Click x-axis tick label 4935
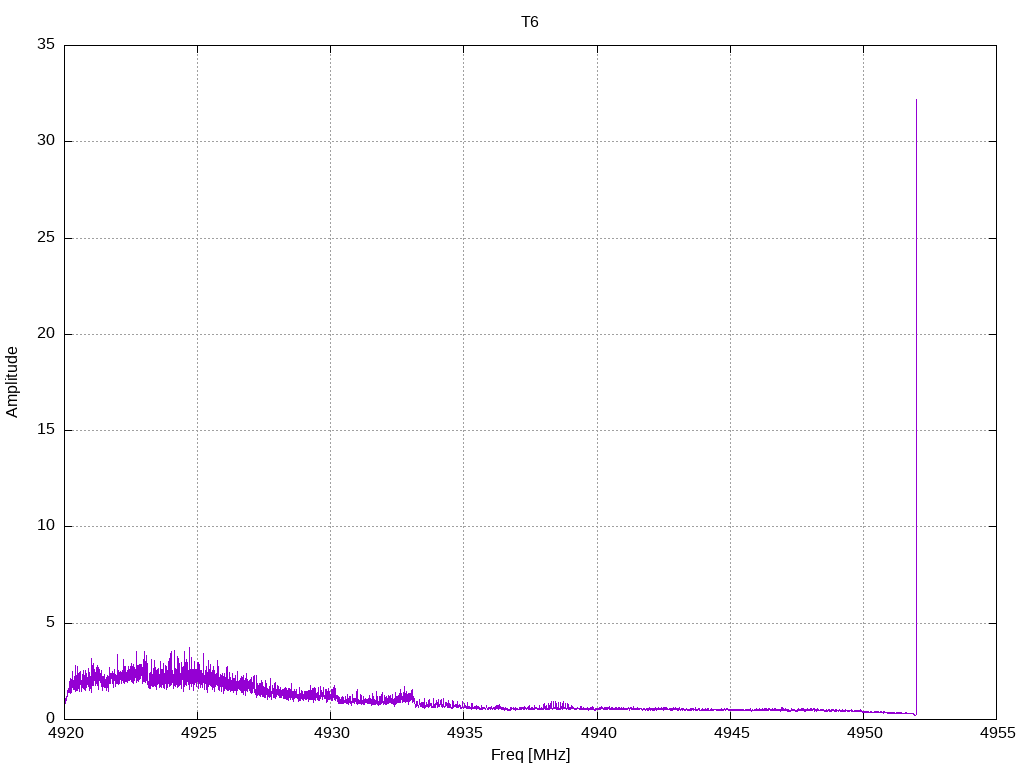 pyautogui.click(x=464, y=733)
